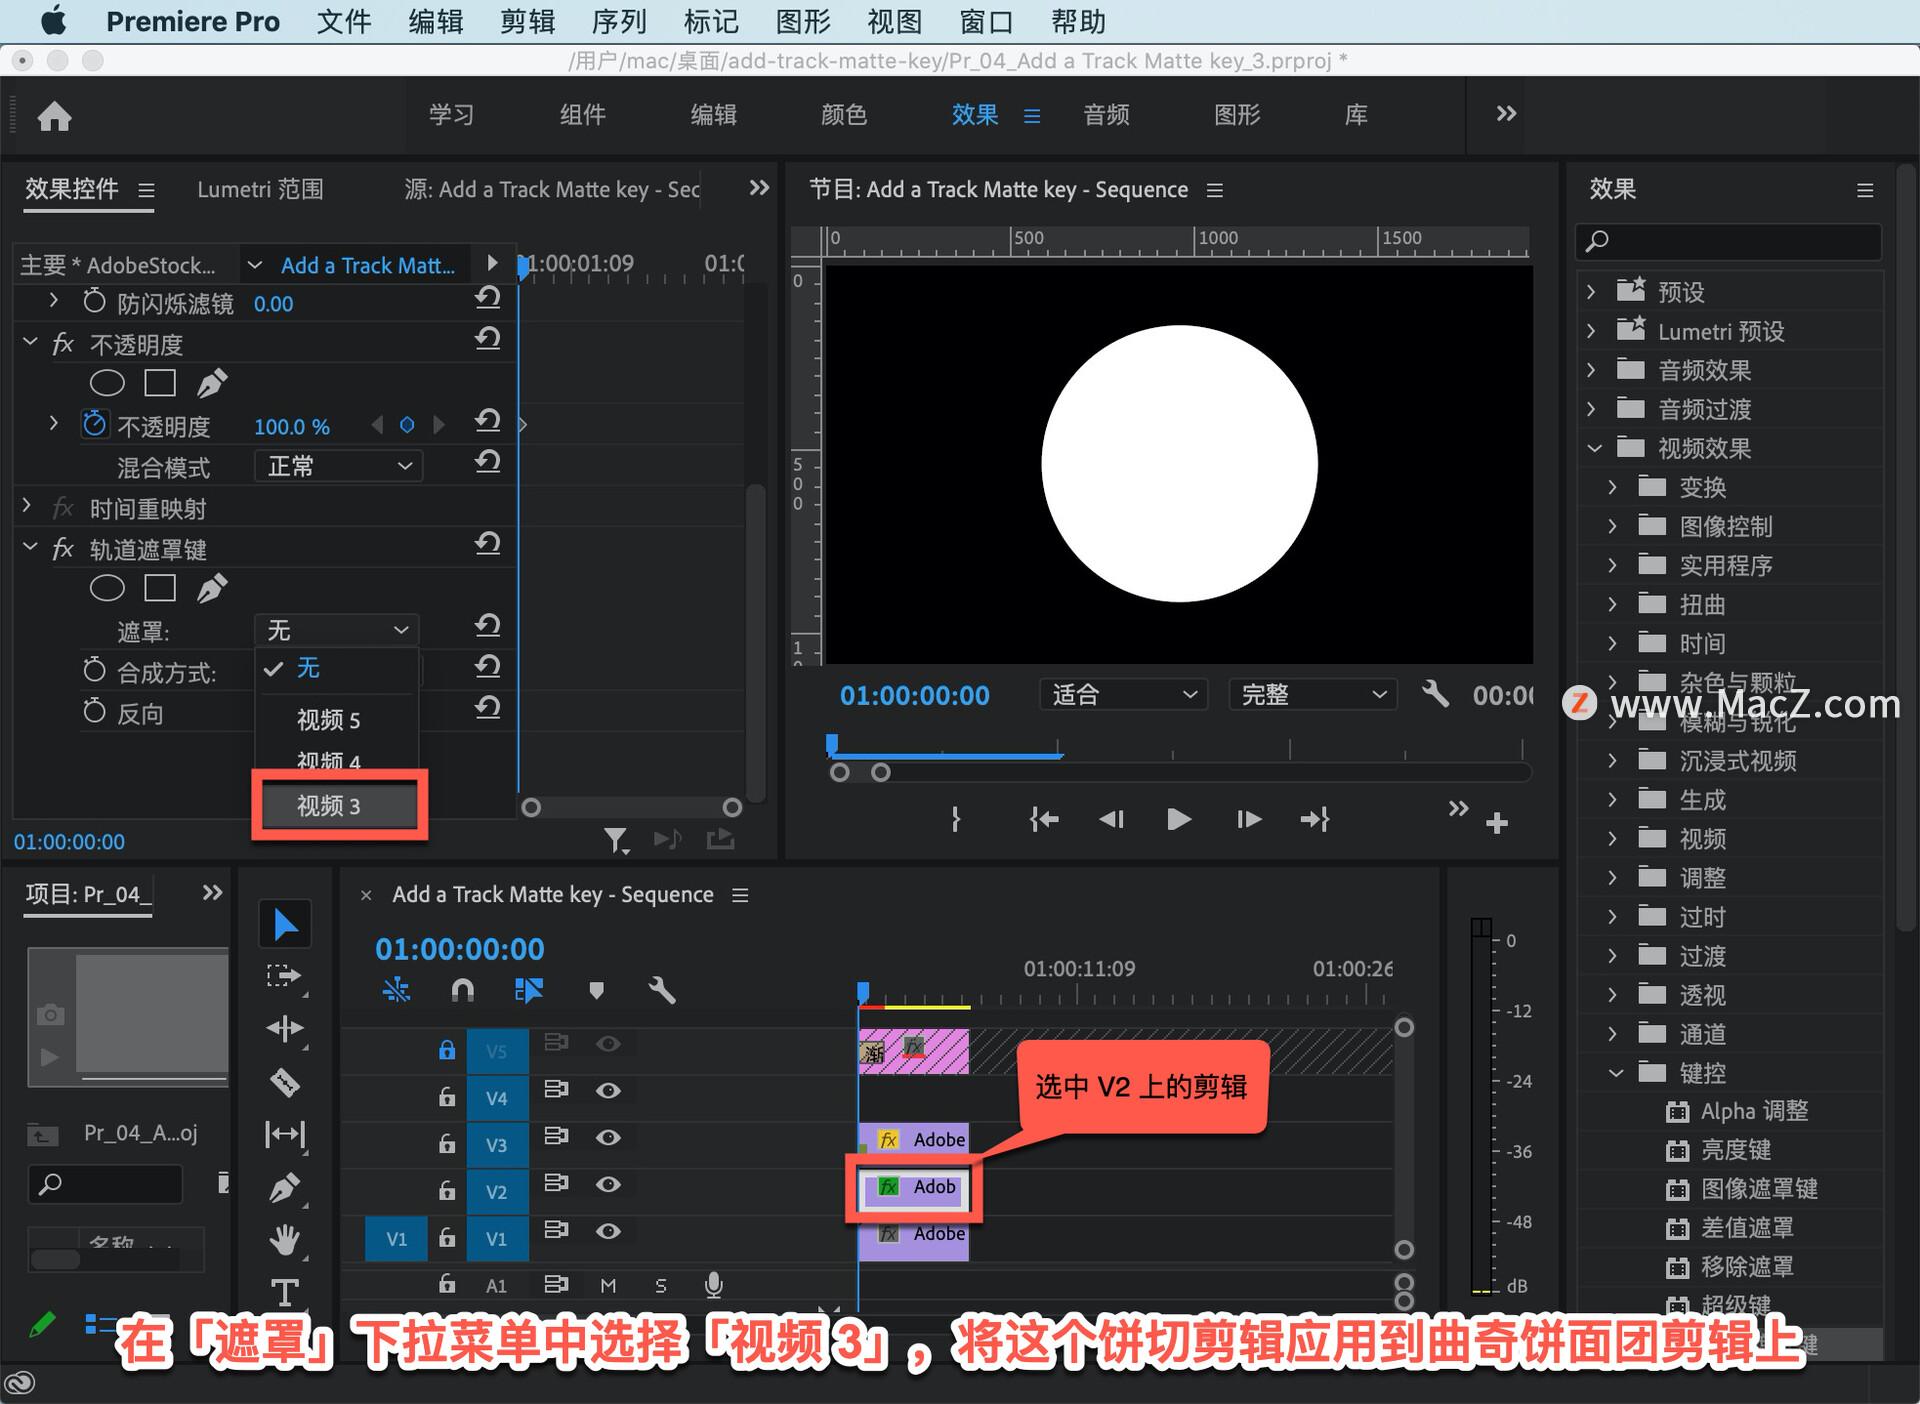Collapse the 键控 keying folder

pyautogui.click(x=1615, y=1073)
